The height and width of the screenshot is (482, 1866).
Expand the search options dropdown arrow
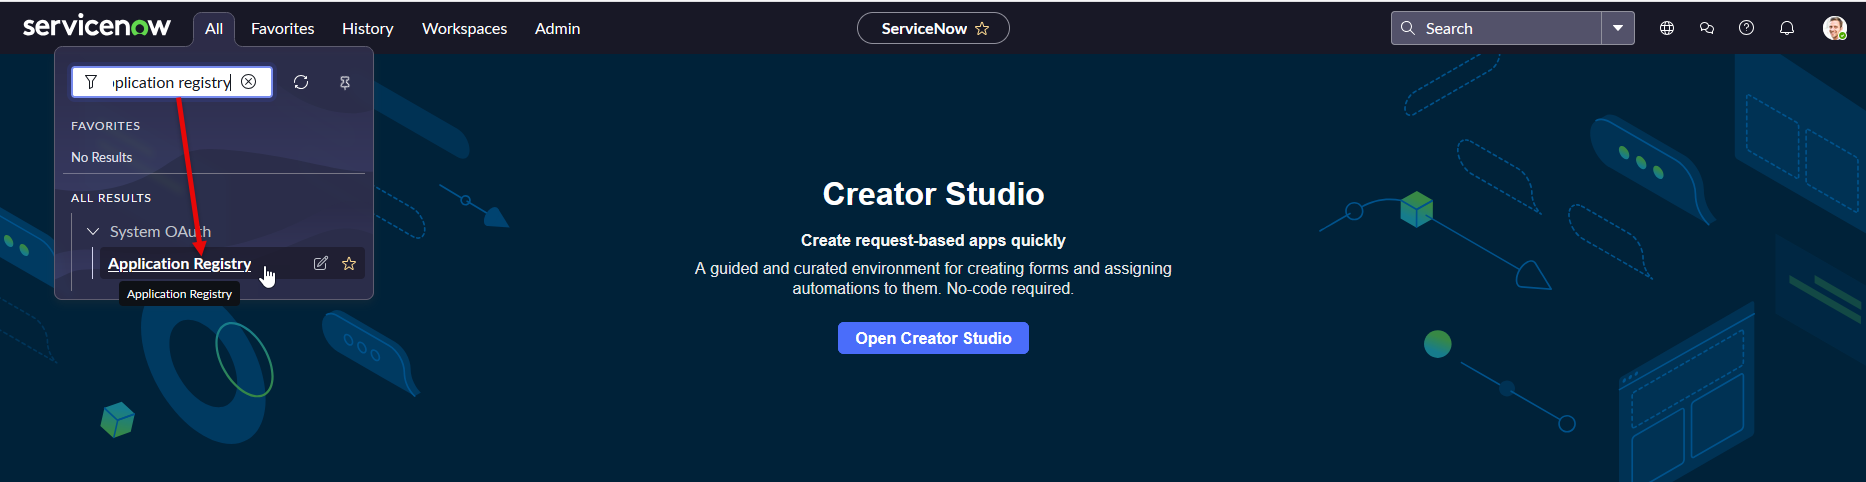tap(1617, 29)
